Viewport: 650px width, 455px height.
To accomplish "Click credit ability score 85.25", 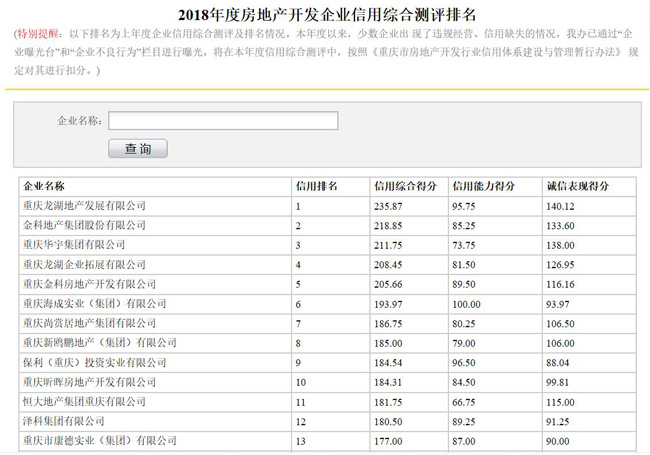I will (463, 226).
